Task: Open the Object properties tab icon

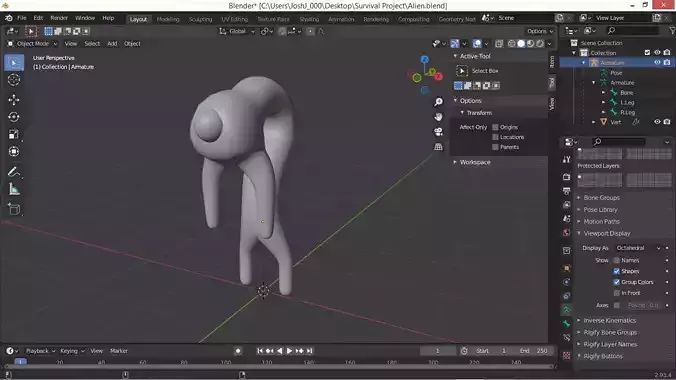Action: [x=566, y=268]
